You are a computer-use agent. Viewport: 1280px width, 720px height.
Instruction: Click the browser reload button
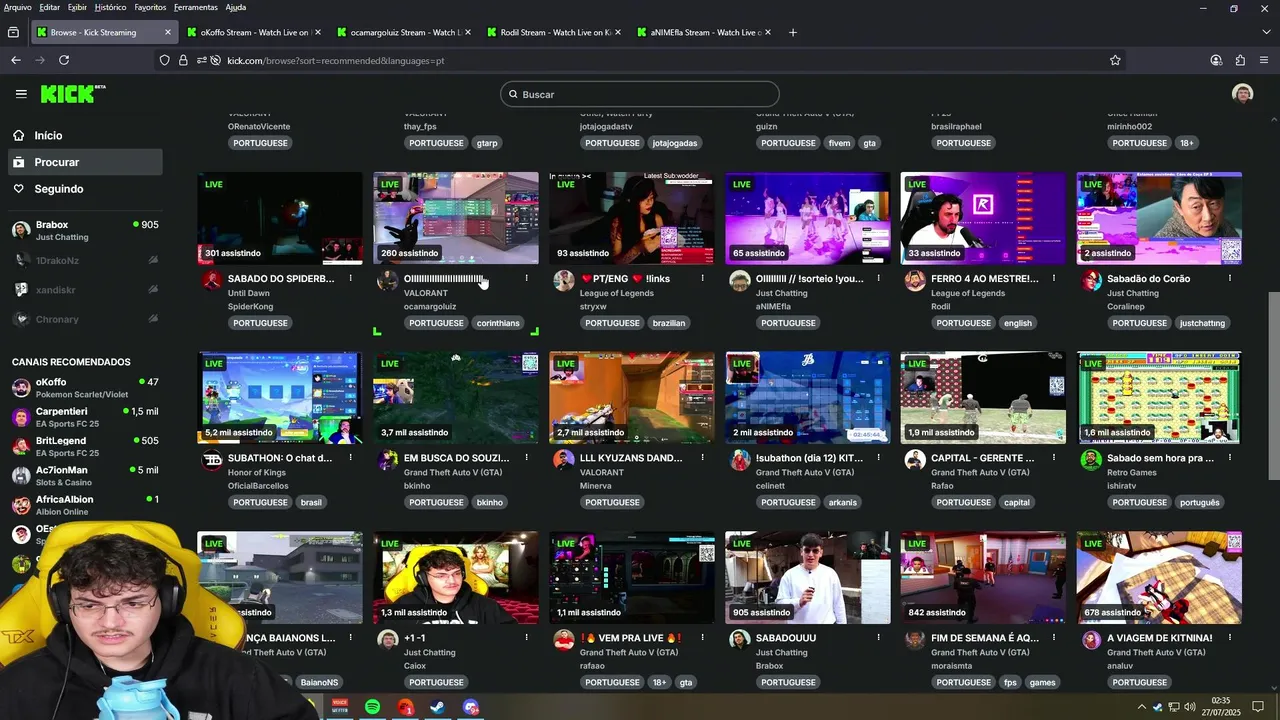tap(64, 60)
